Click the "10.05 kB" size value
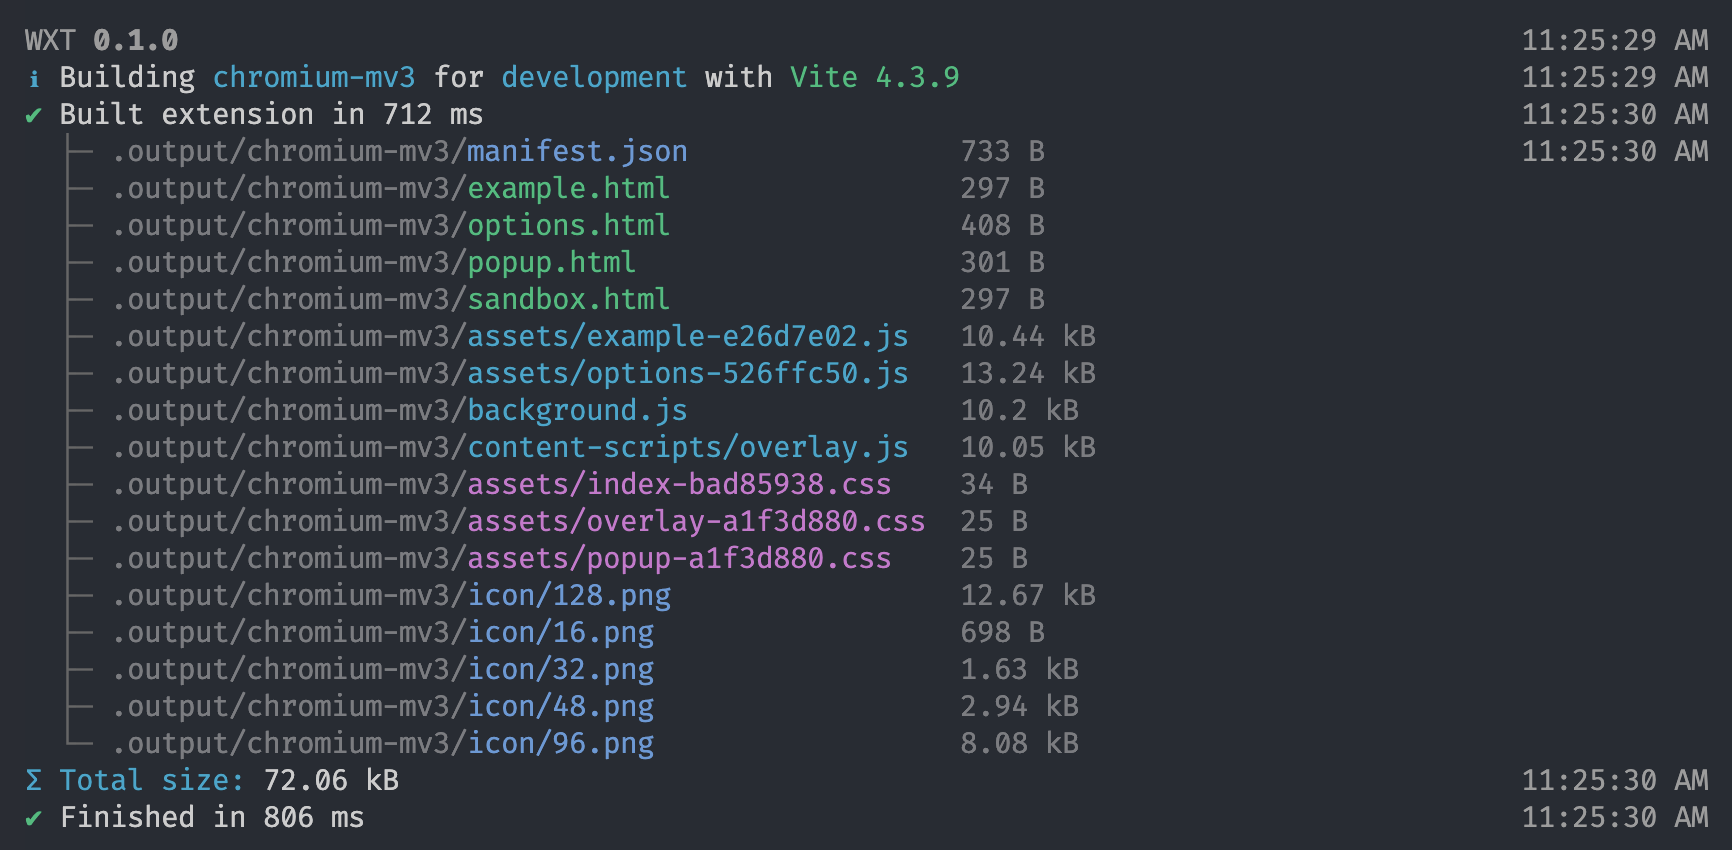 1028,447
